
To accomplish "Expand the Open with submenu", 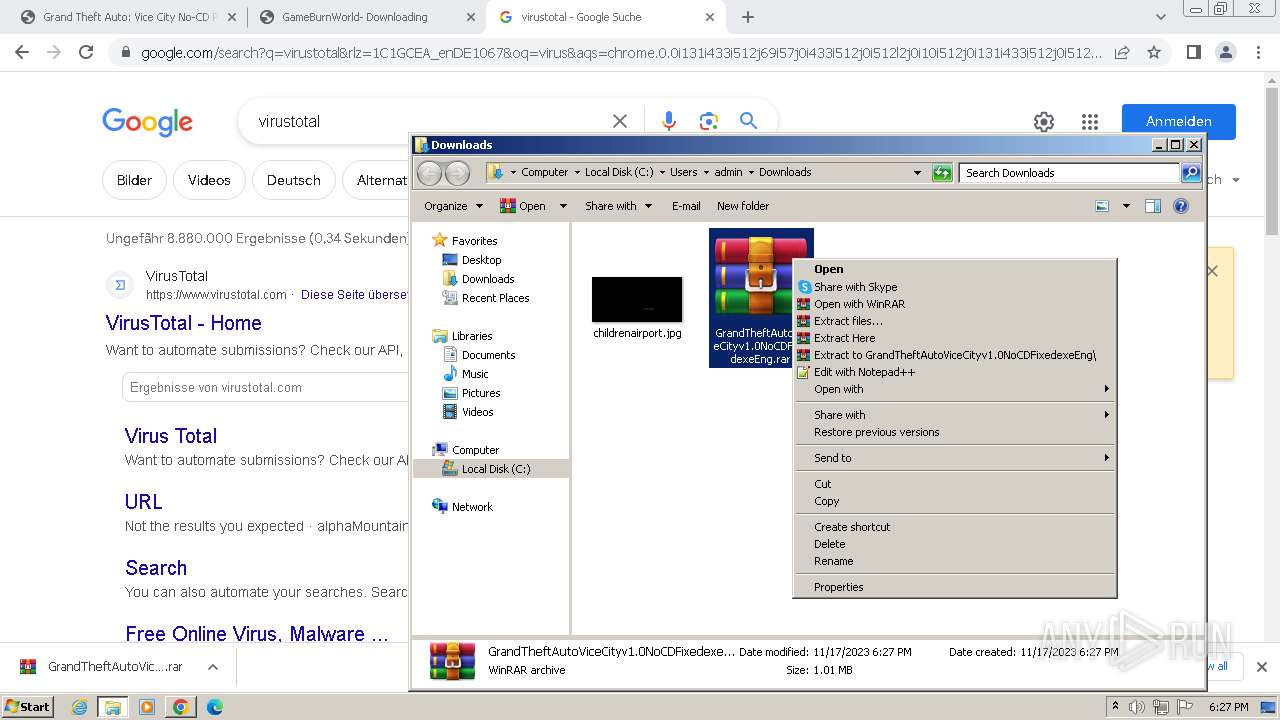I will (955, 389).
